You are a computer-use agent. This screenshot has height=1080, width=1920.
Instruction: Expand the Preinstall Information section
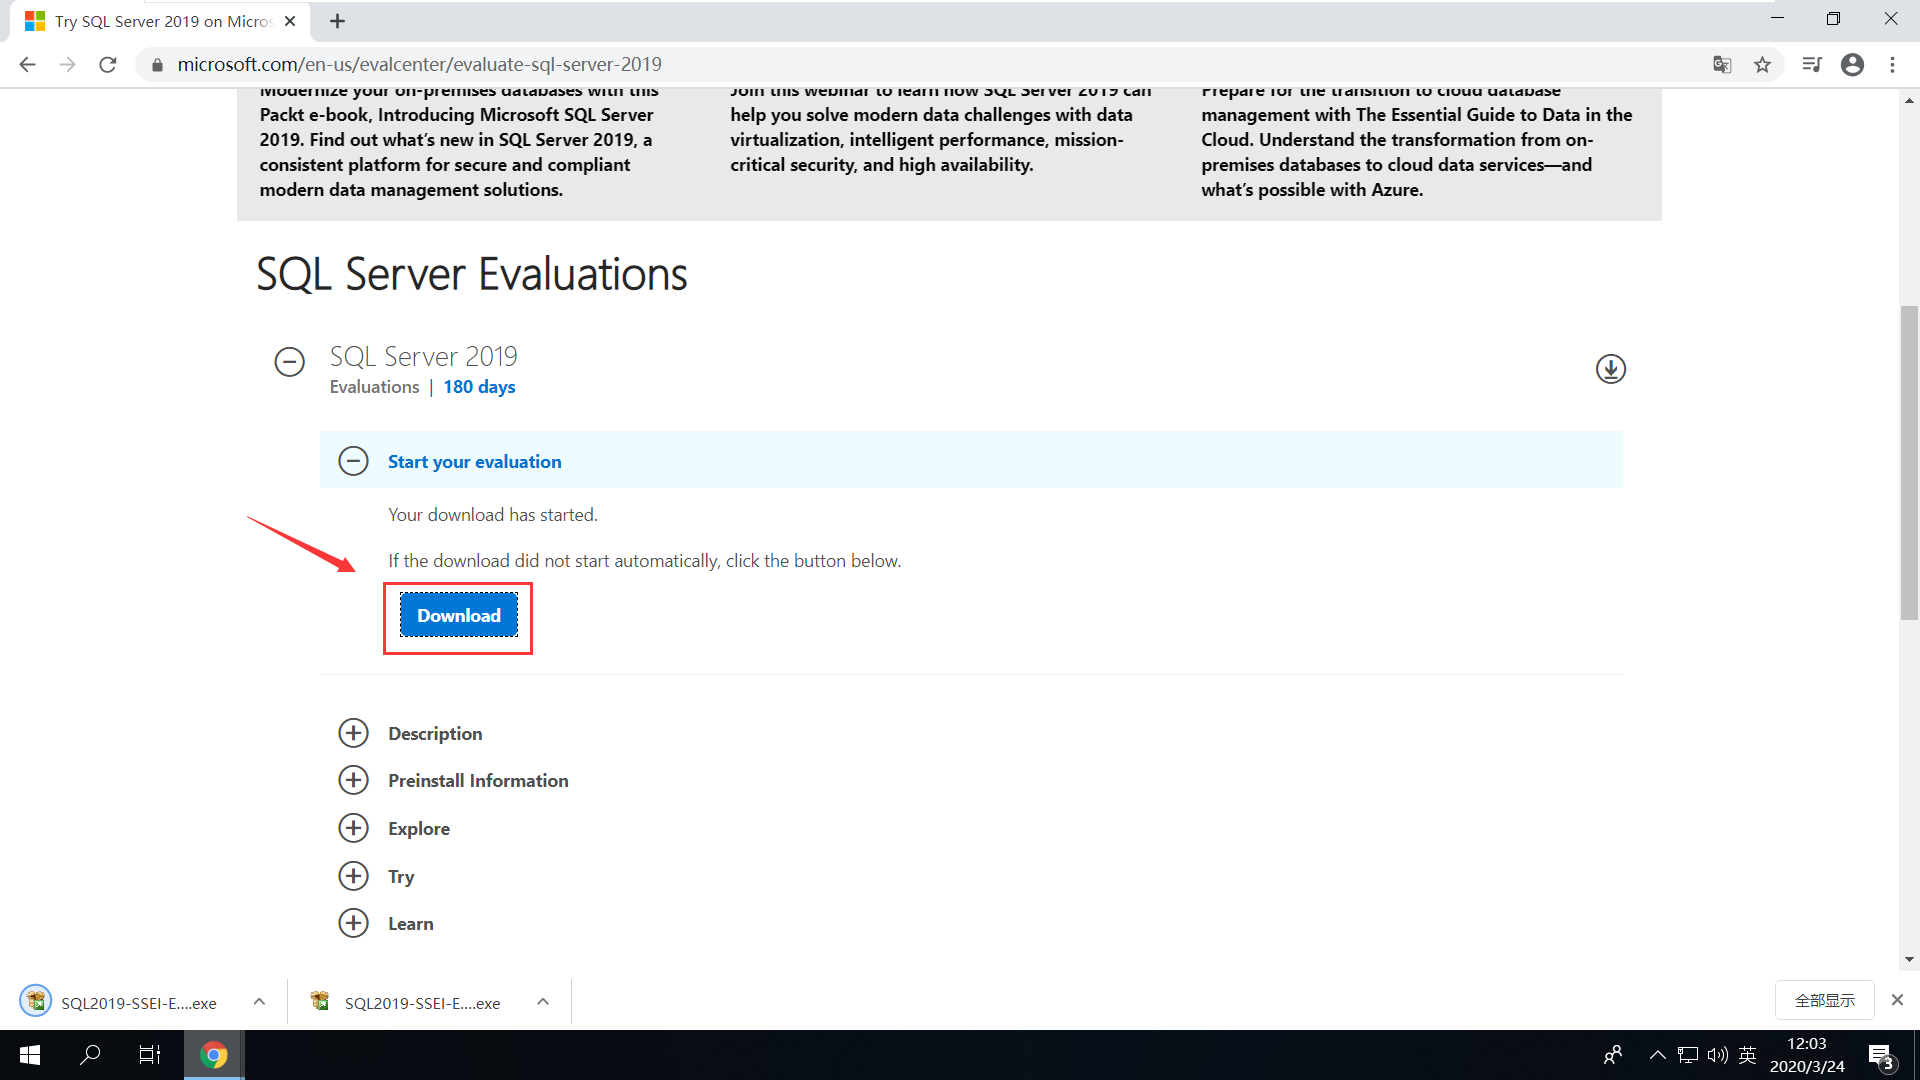[x=353, y=780]
